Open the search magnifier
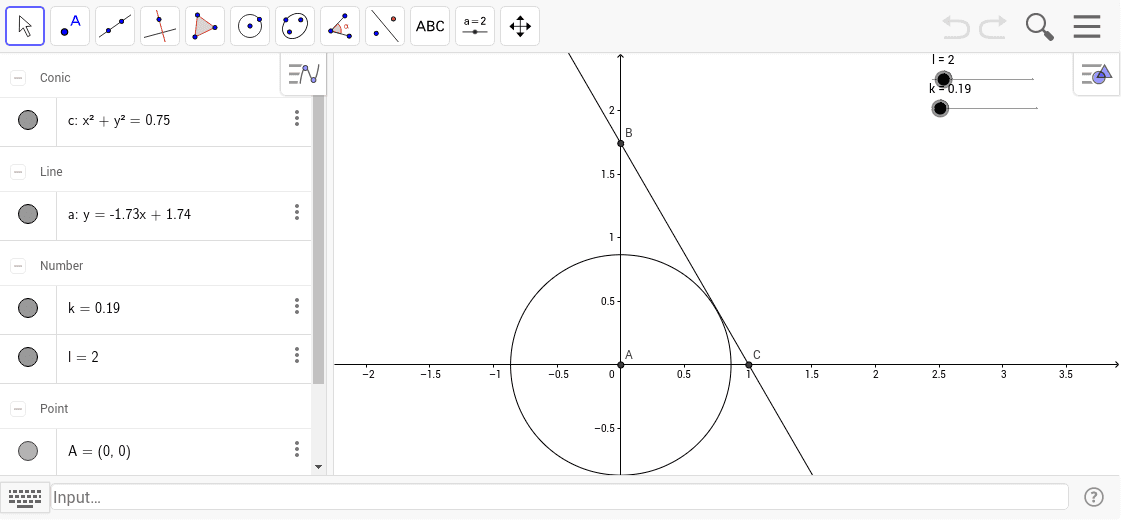Screen dimensions: 1121x520 point(1039,27)
